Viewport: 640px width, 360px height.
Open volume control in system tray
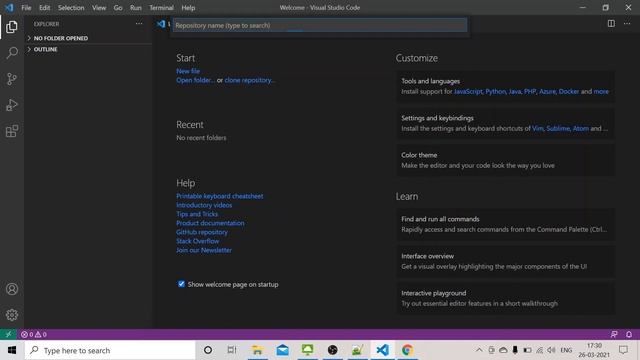[551, 350]
